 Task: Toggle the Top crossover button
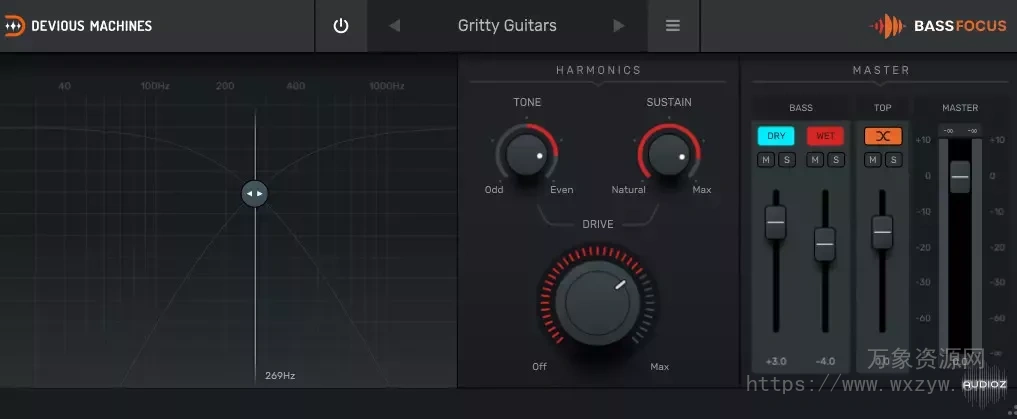pyautogui.click(x=883, y=136)
